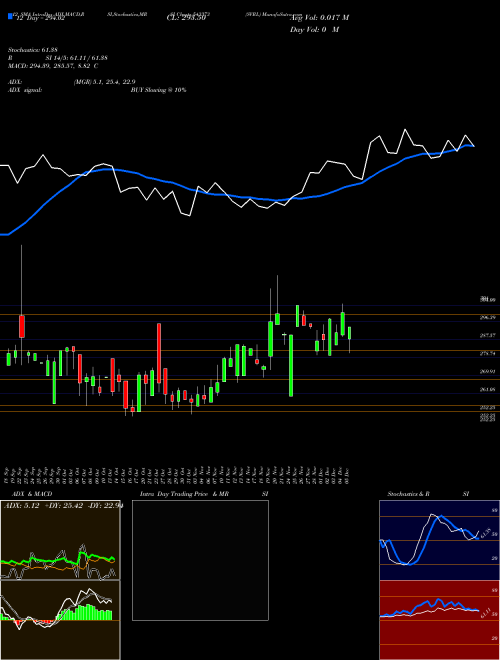Click the ADX indicator mini chart
The image size is (500, 660).
tap(60, 540)
